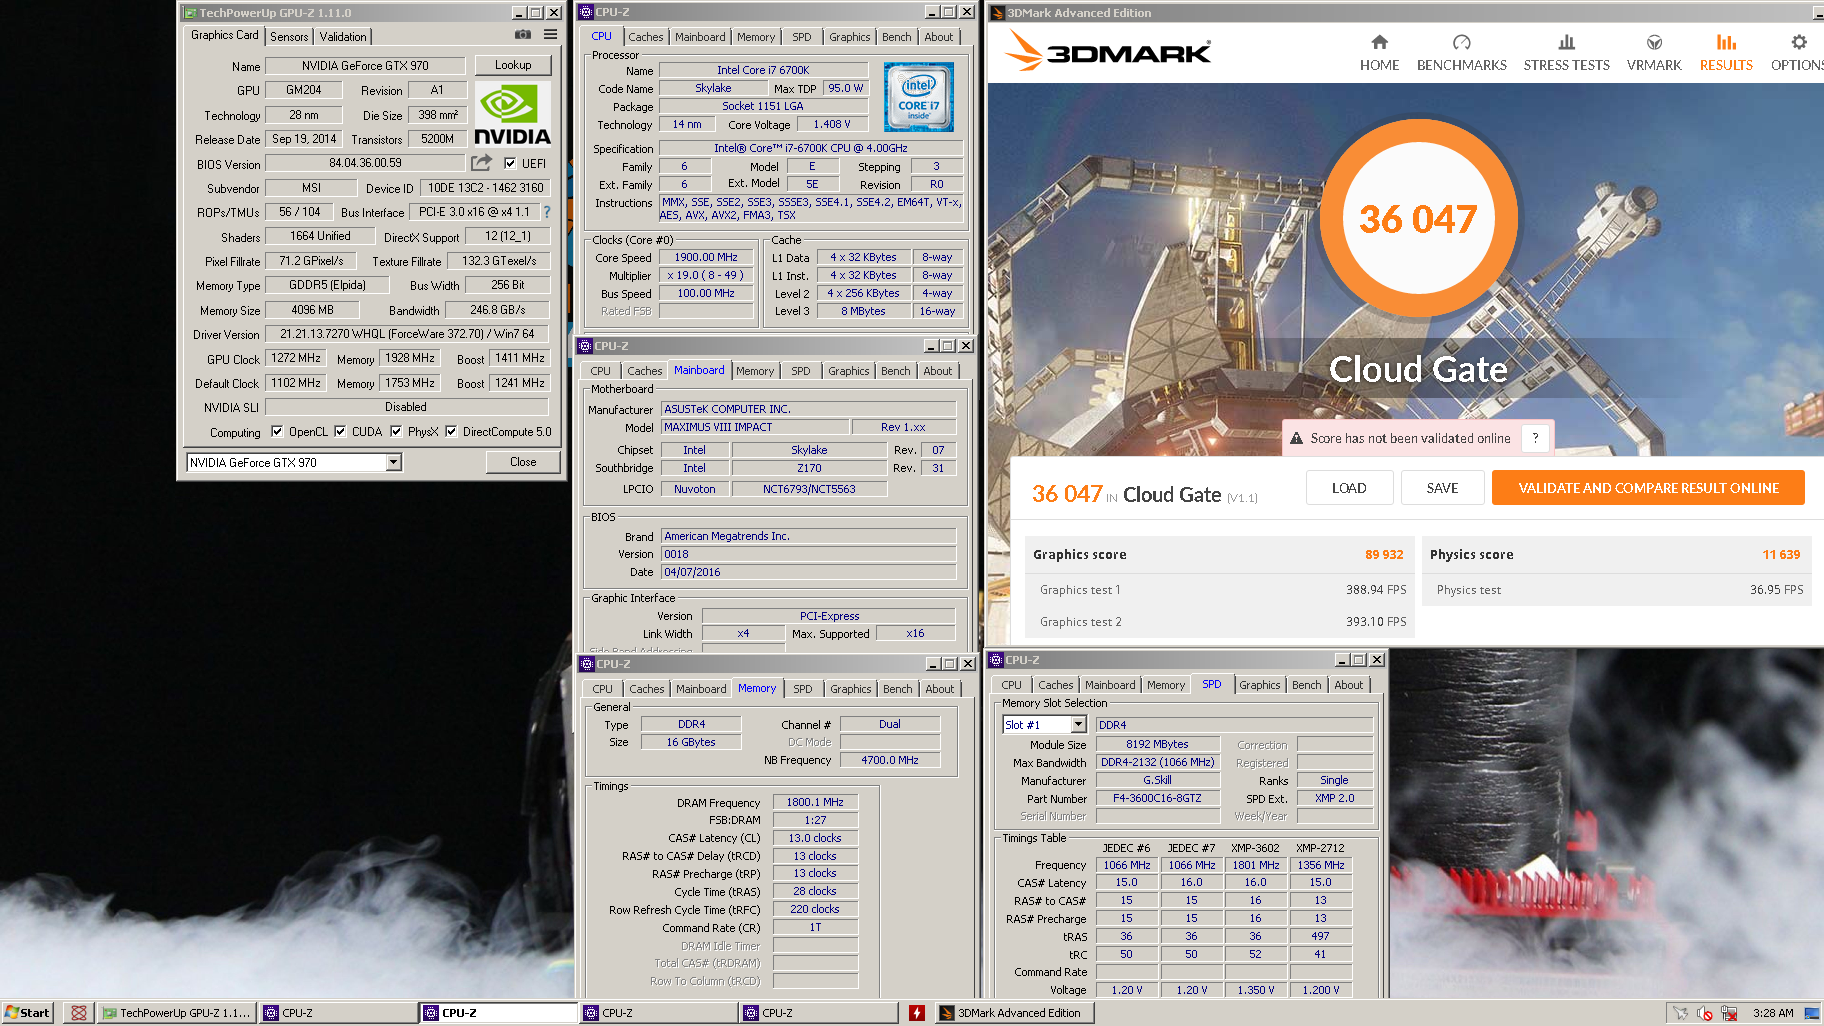Toggle the CUDA checkbox

(x=340, y=432)
